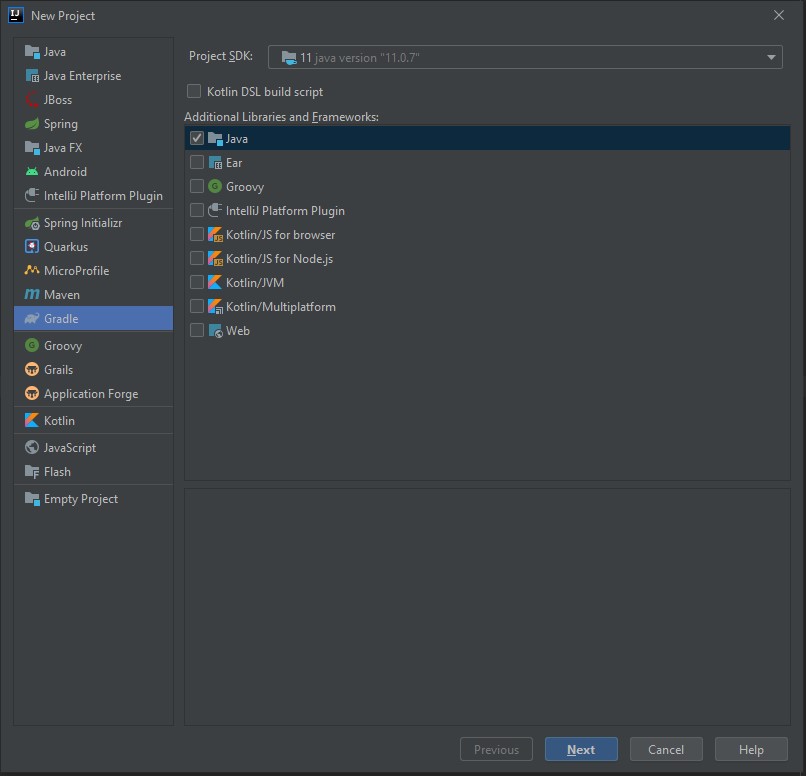Tick the Kotlin/JVM checkbox
806x776 pixels.
(x=197, y=282)
